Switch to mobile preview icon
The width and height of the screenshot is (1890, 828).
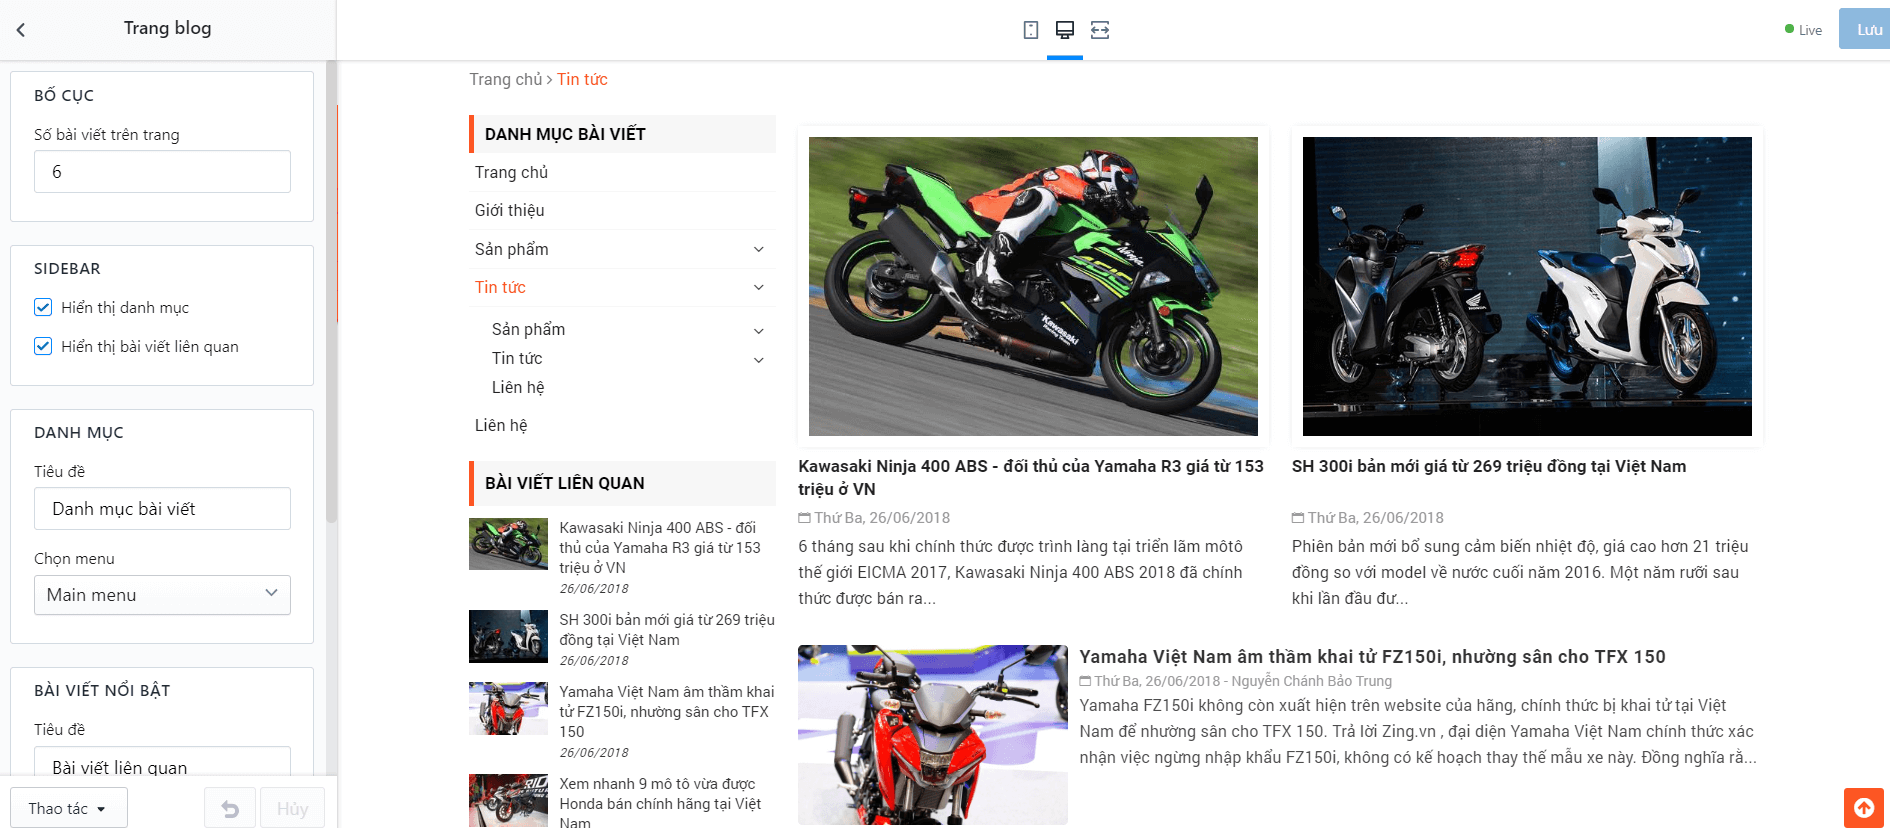[1031, 30]
